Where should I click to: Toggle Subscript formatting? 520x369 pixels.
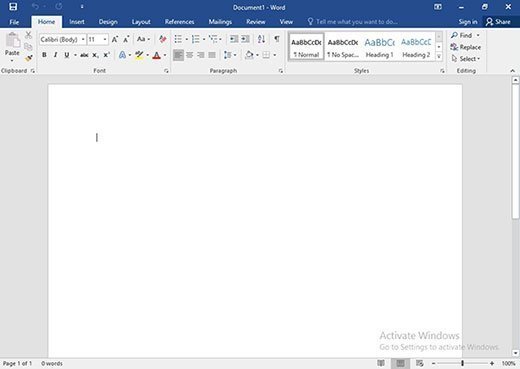pos(95,55)
